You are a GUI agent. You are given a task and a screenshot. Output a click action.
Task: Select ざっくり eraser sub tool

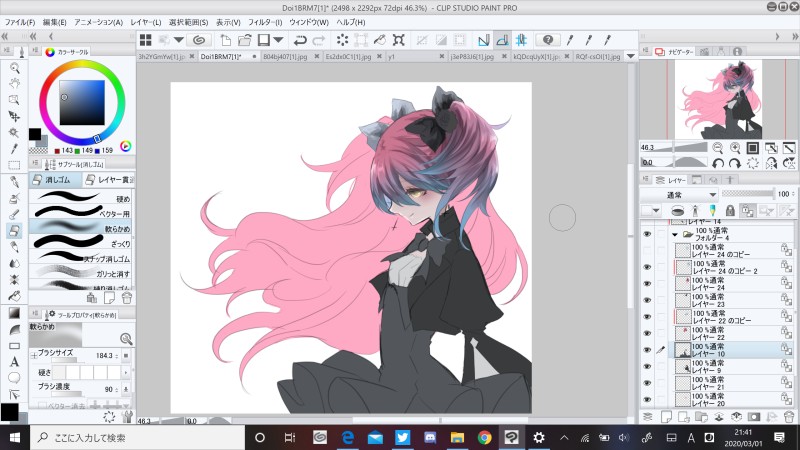tap(82, 243)
